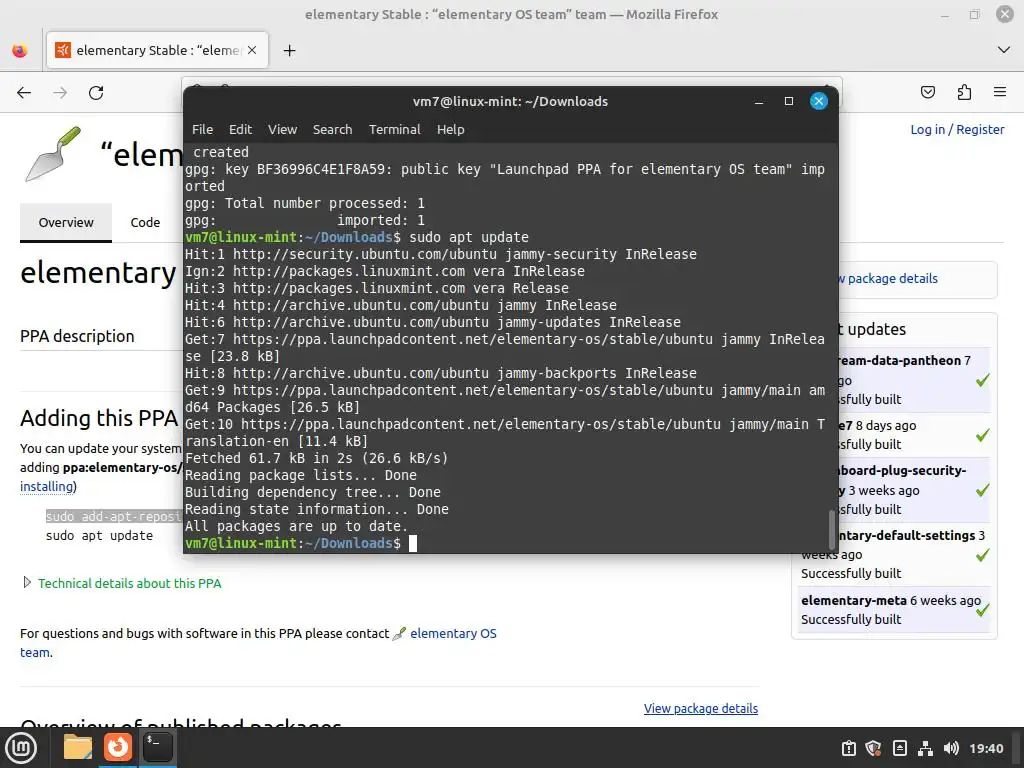Open the Terminal menu in terminal menubar
Viewport: 1024px width, 768px height.
[x=394, y=129]
